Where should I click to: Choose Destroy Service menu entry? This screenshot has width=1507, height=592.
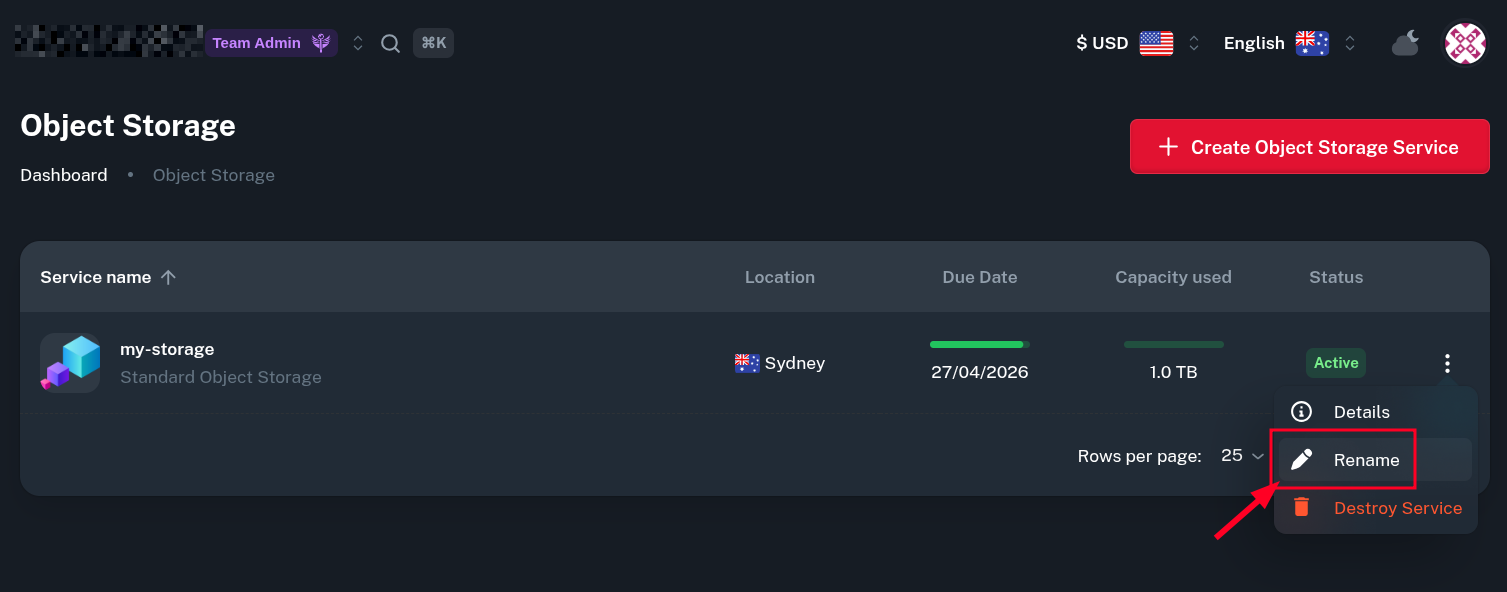(x=1397, y=508)
